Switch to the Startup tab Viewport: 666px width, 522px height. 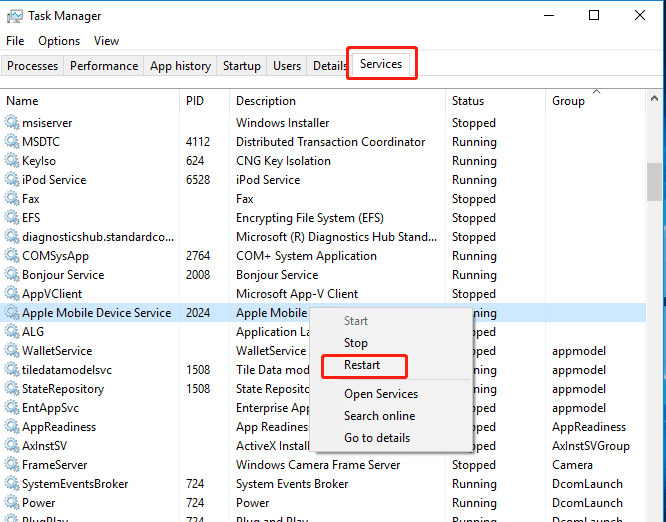coord(242,66)
